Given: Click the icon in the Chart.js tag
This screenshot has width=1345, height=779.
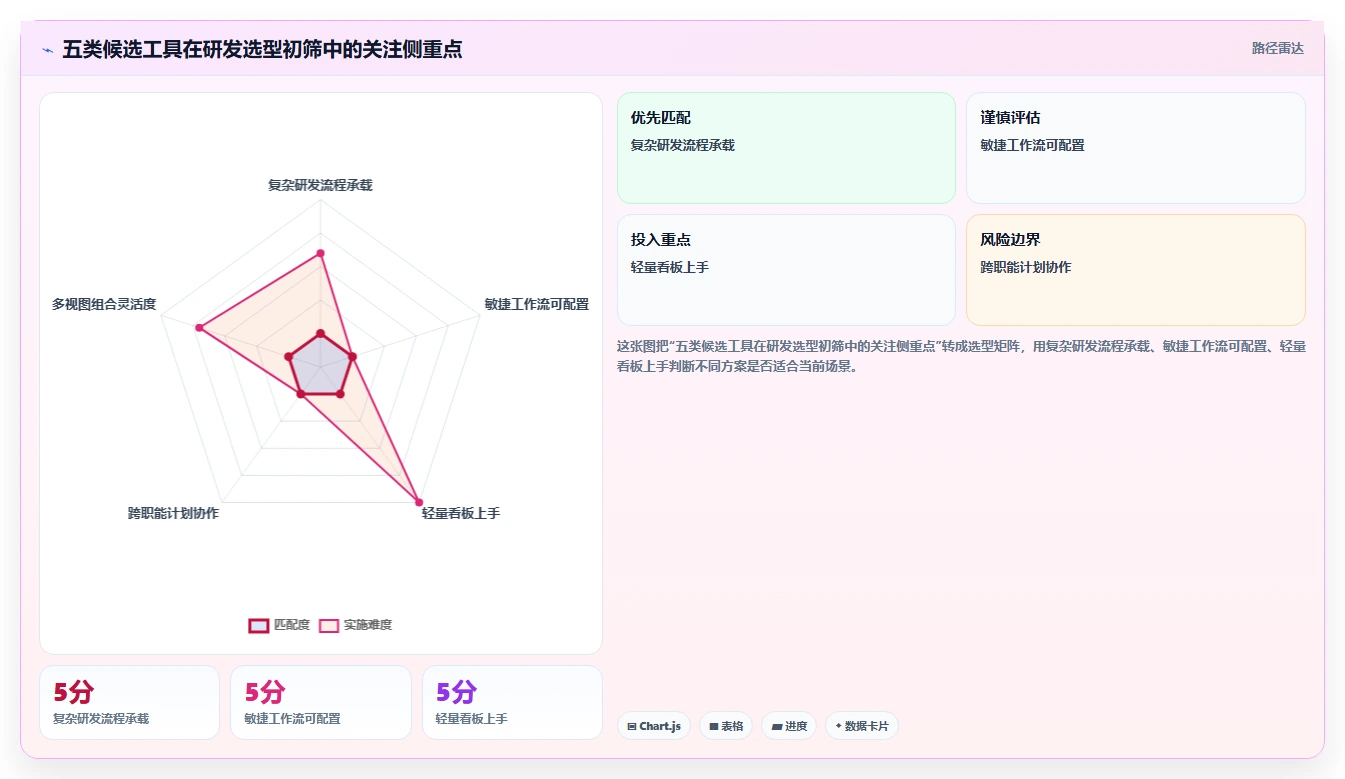Looking at the screenshot, I should click(x=632, y=727).
